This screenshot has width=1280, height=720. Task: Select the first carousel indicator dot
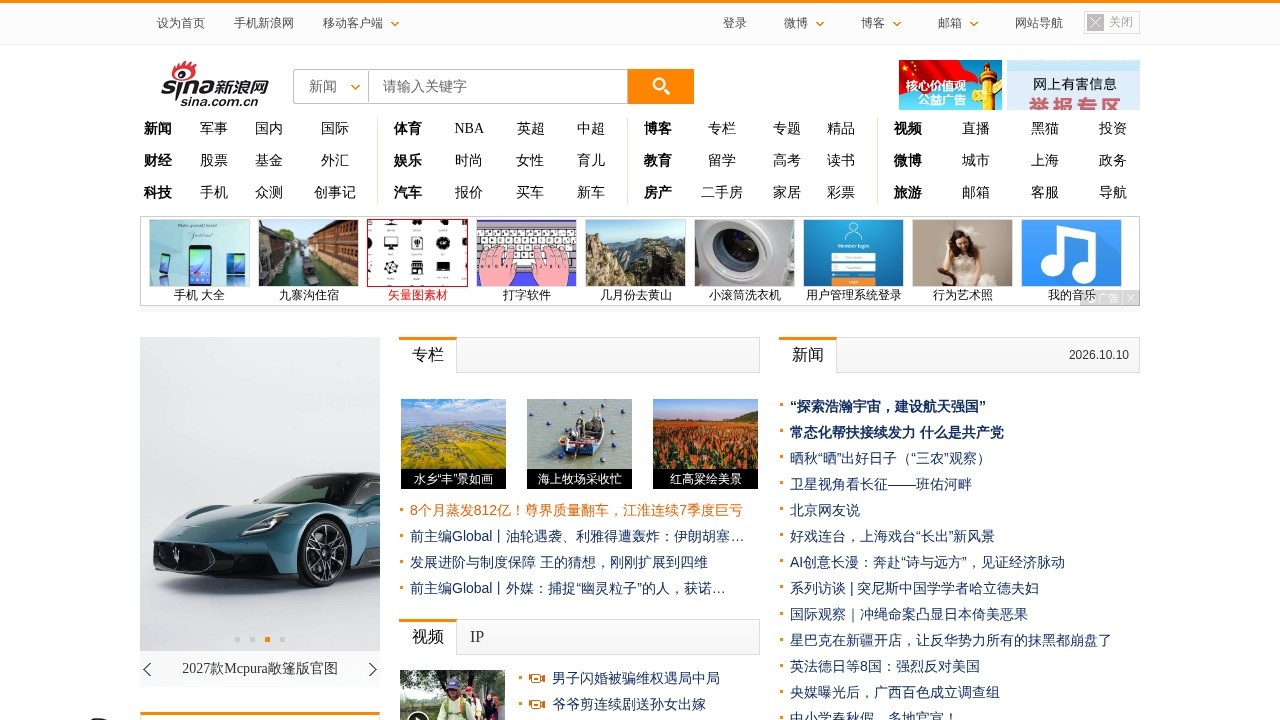click(237, 639)
